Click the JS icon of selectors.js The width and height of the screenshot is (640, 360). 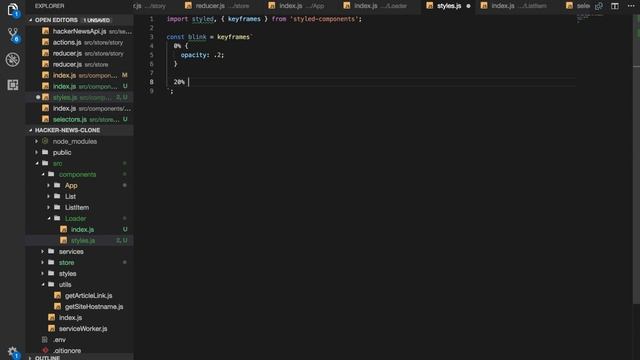[45, 119]
